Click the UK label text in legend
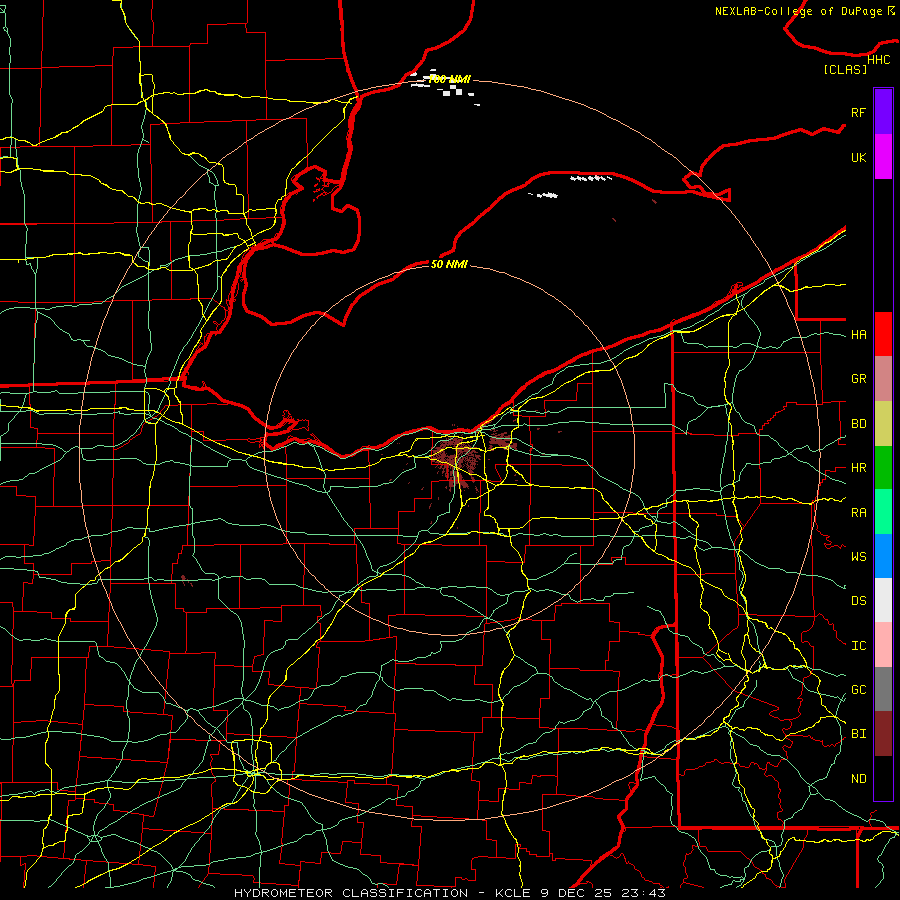Image resolution: width=900 pixels, height=900 pixels. (x=859, y=157)
